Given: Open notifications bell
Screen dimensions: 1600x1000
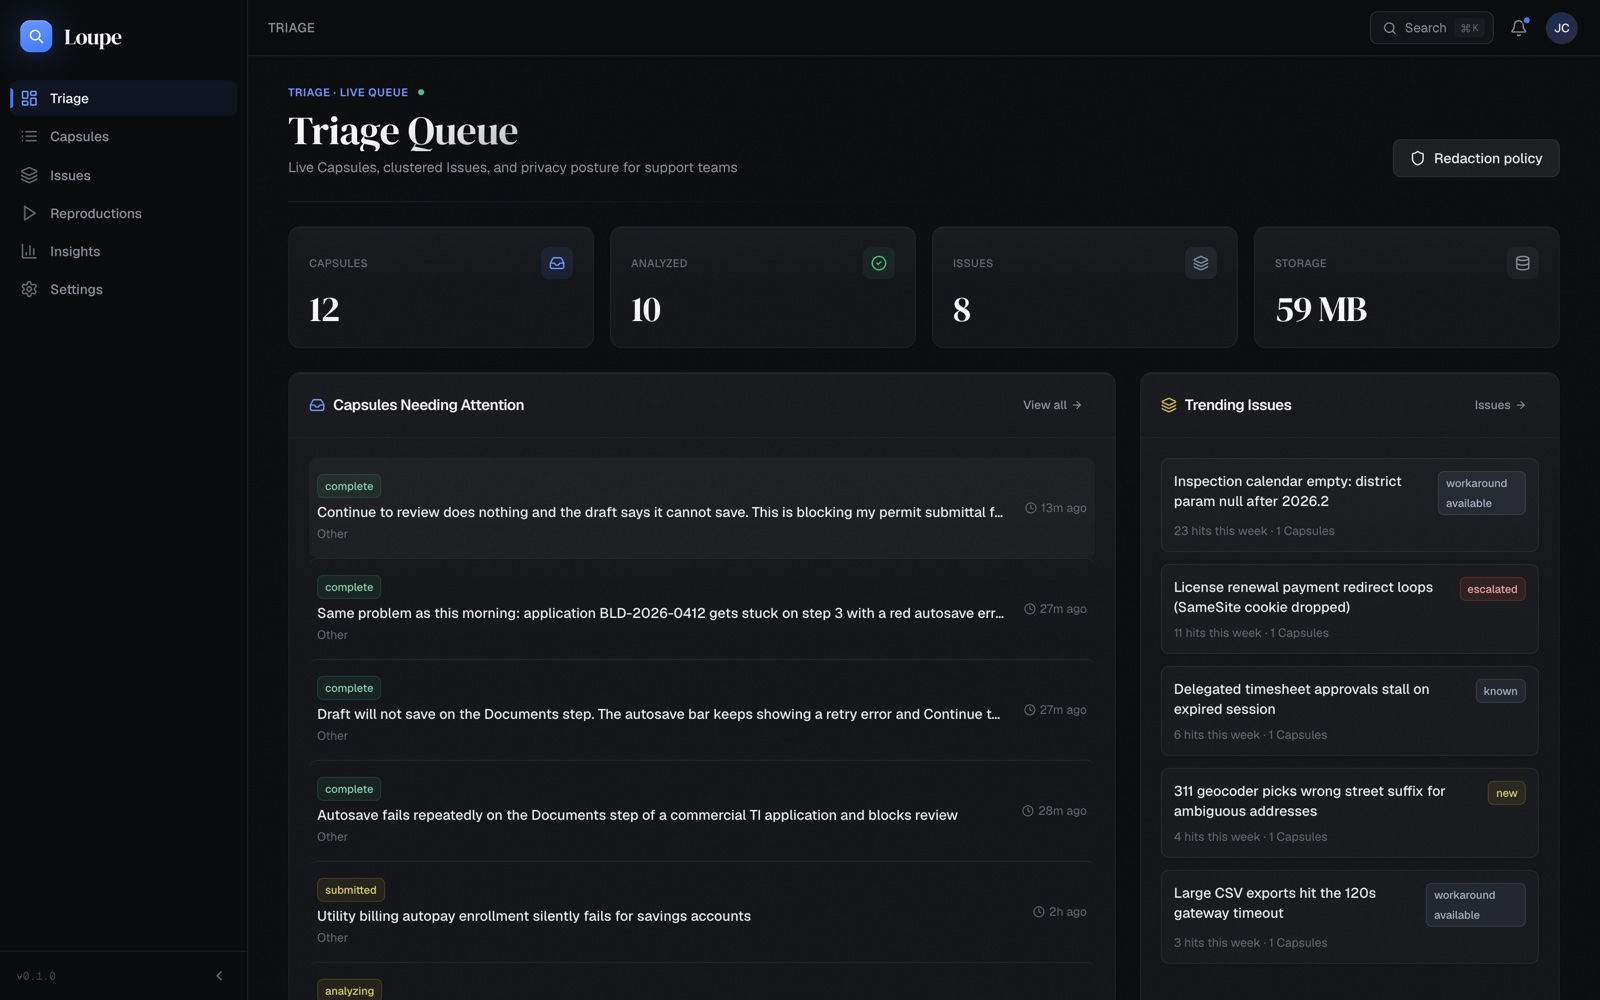Looking at the screenshot, I should [x=1519, y=28].
